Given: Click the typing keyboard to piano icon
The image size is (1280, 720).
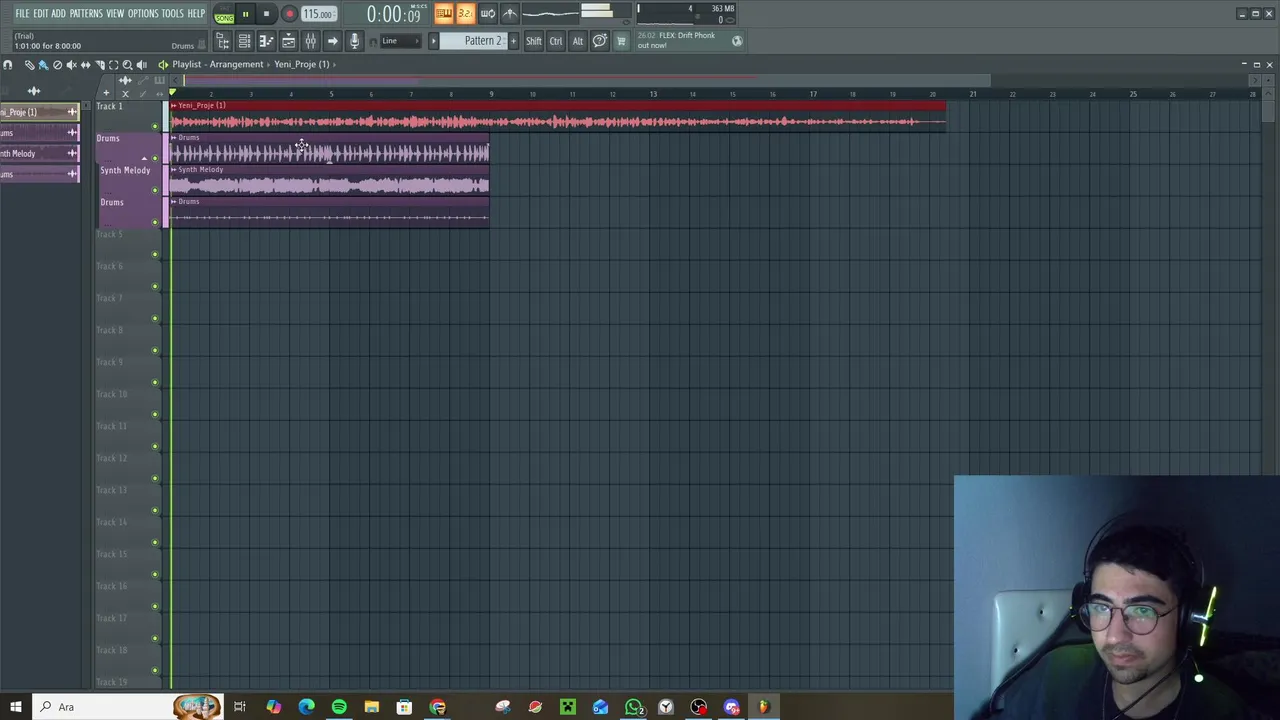Looking at the screenshot, I should (x=443, y=13).
